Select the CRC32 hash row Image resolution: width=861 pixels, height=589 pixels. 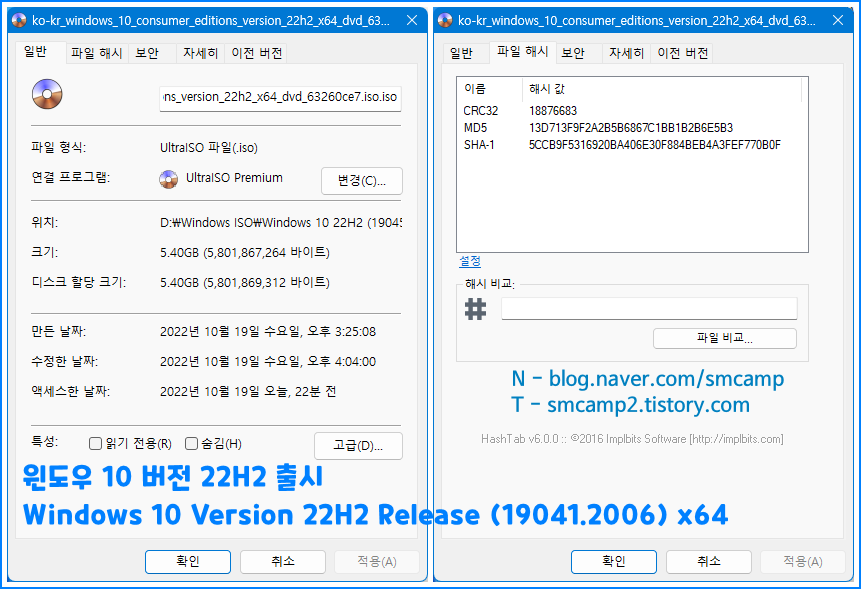point(631,111)
